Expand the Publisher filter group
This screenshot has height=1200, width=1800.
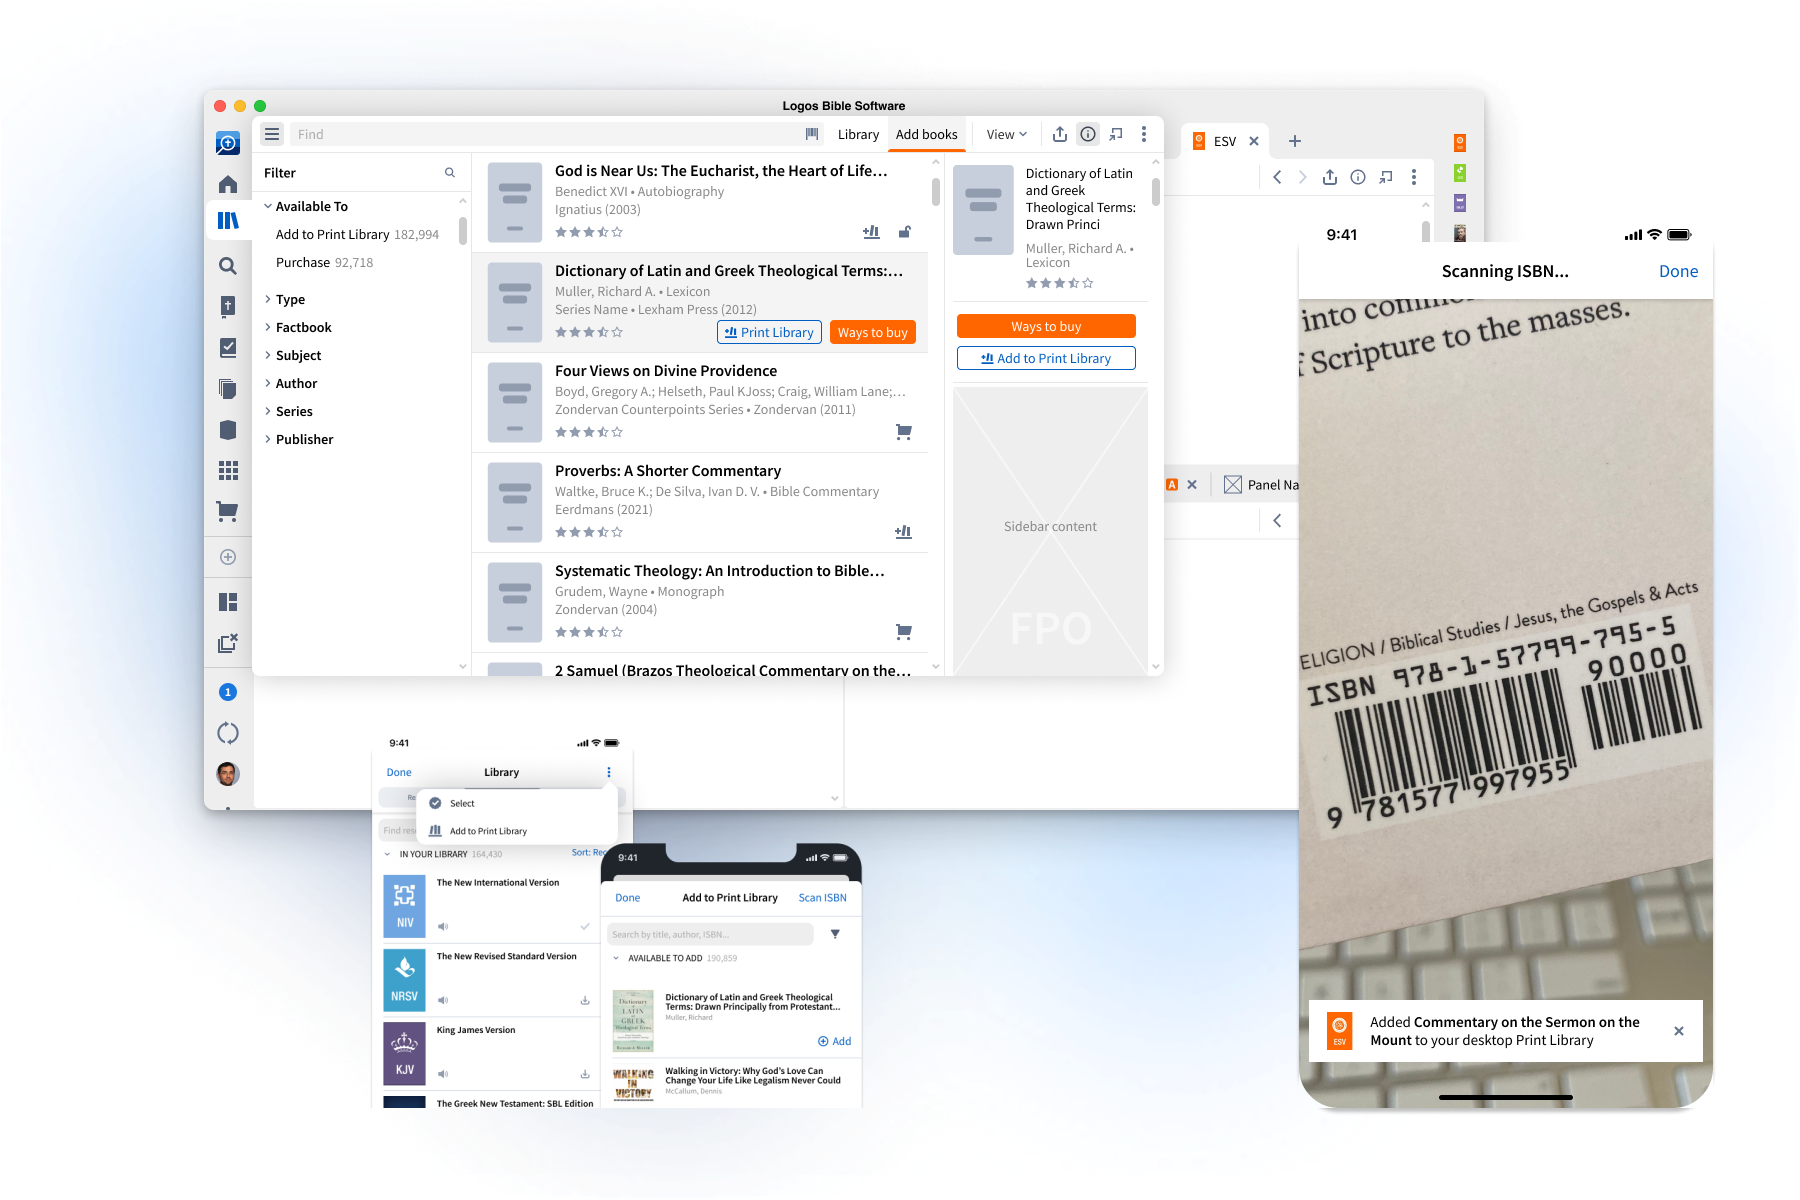268,439
